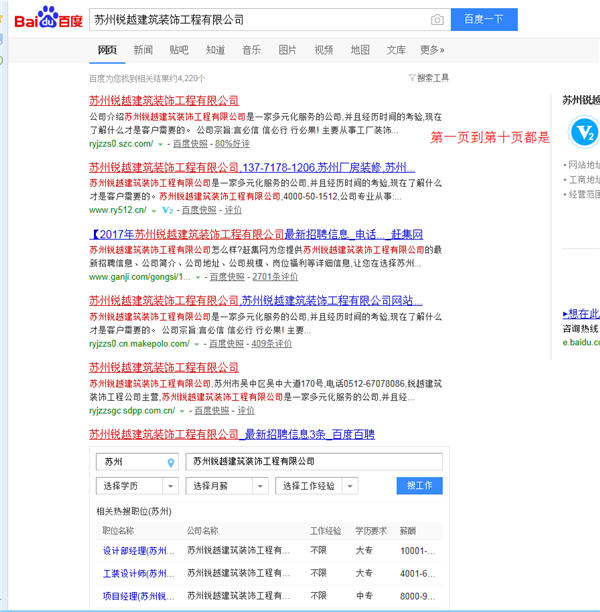The width and height of the screenshot is (600, 612).
Task: Open the 选择工作经验 dropdown
Action: click(317, 486)
